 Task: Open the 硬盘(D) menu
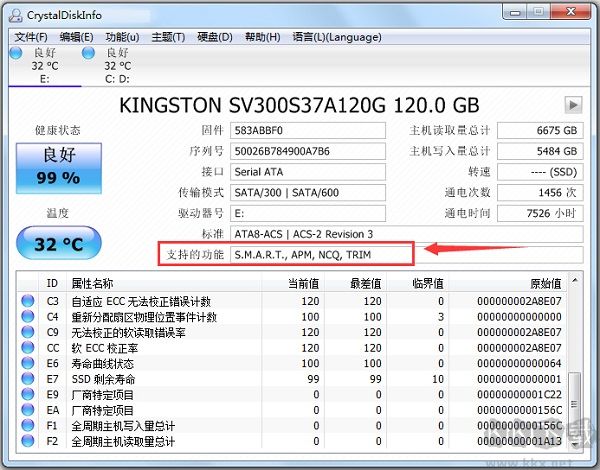click(x=215, y=37)
